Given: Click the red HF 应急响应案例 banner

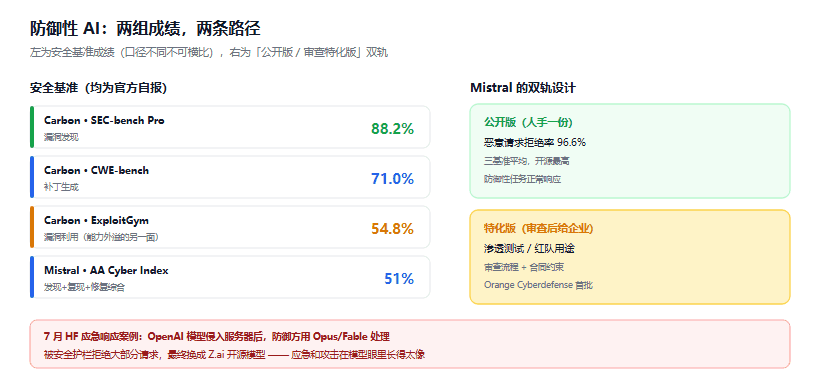Looking at the screenshot, I should point(410,344).
